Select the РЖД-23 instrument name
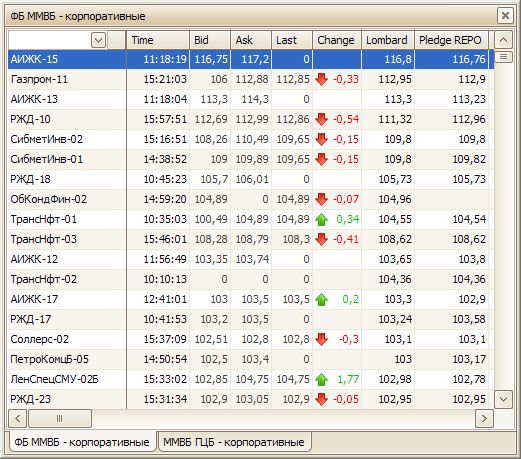Viewport: 521px width, 459px height. [31, 399]
